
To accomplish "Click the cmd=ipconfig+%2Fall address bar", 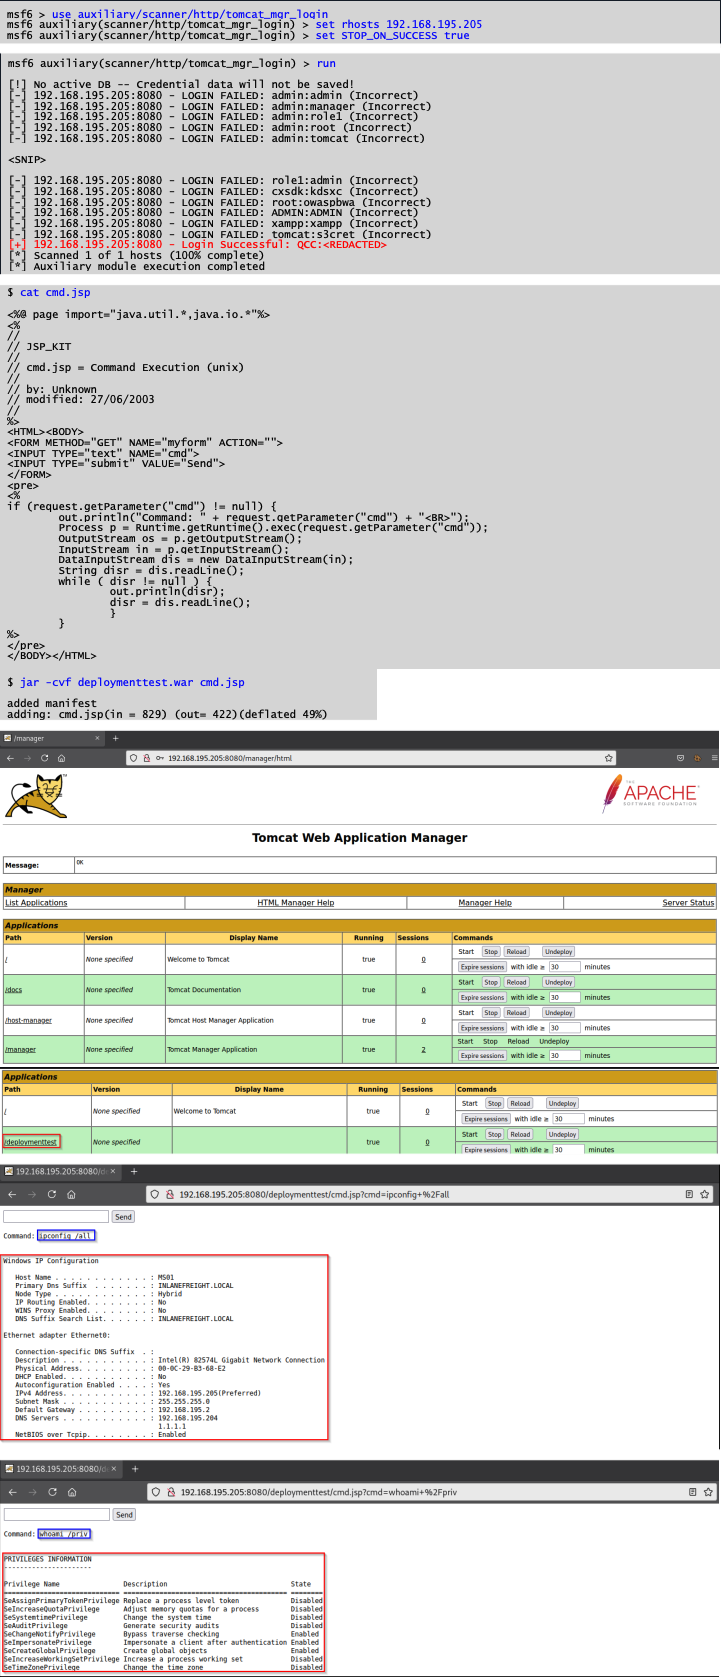I will pos(430,1194).
